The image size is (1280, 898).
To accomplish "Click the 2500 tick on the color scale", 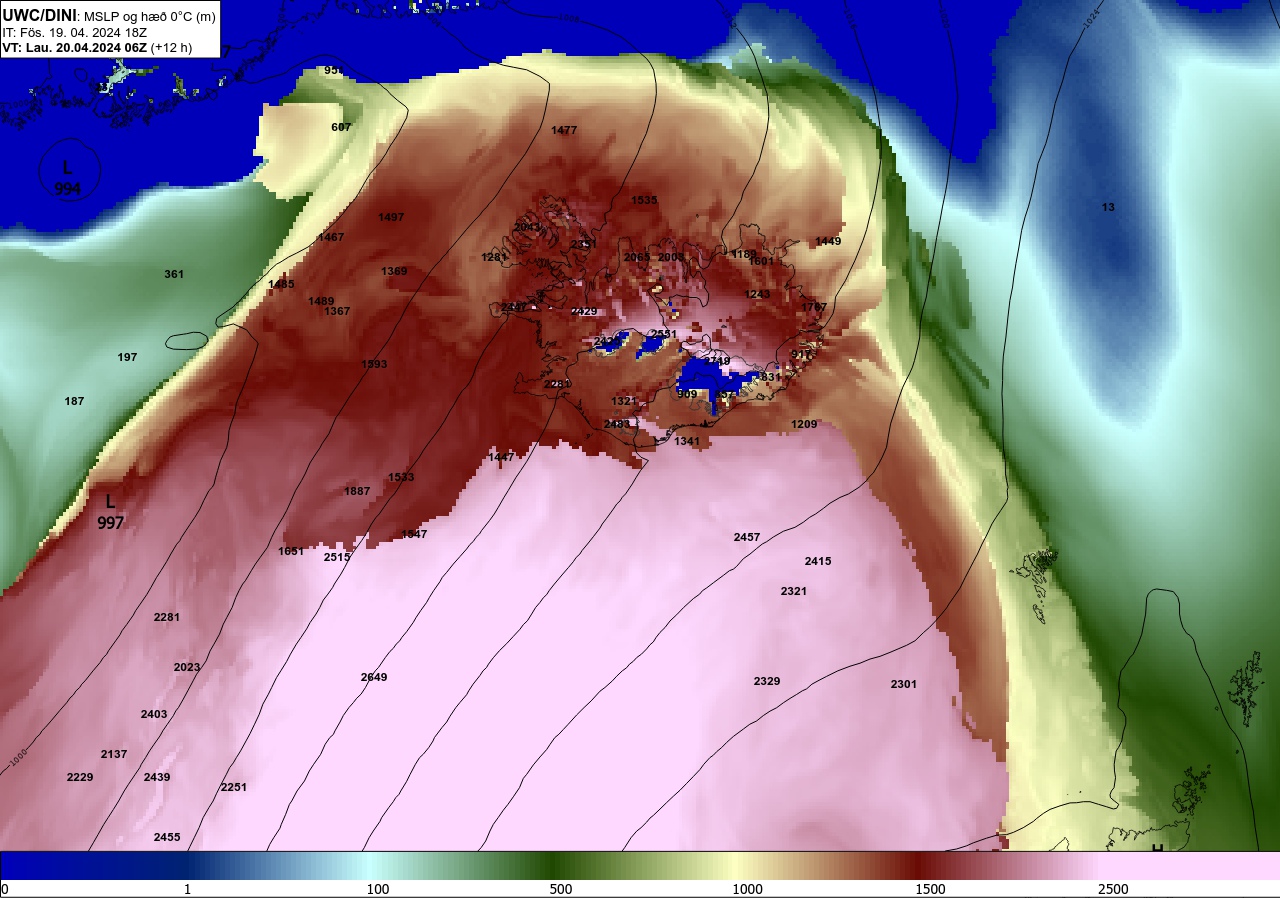I will point(1112,889).
